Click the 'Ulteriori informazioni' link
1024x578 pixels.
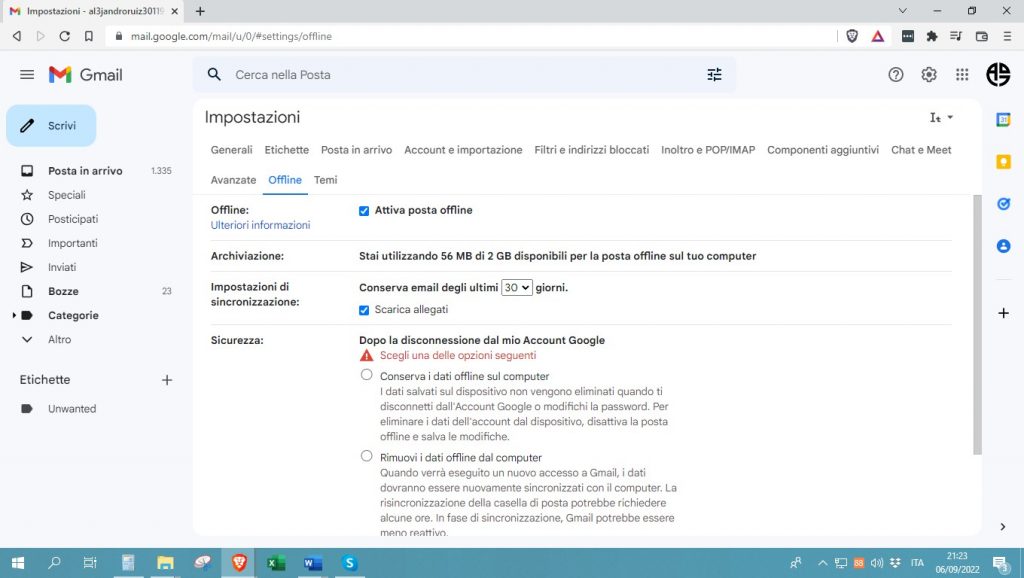260,226
